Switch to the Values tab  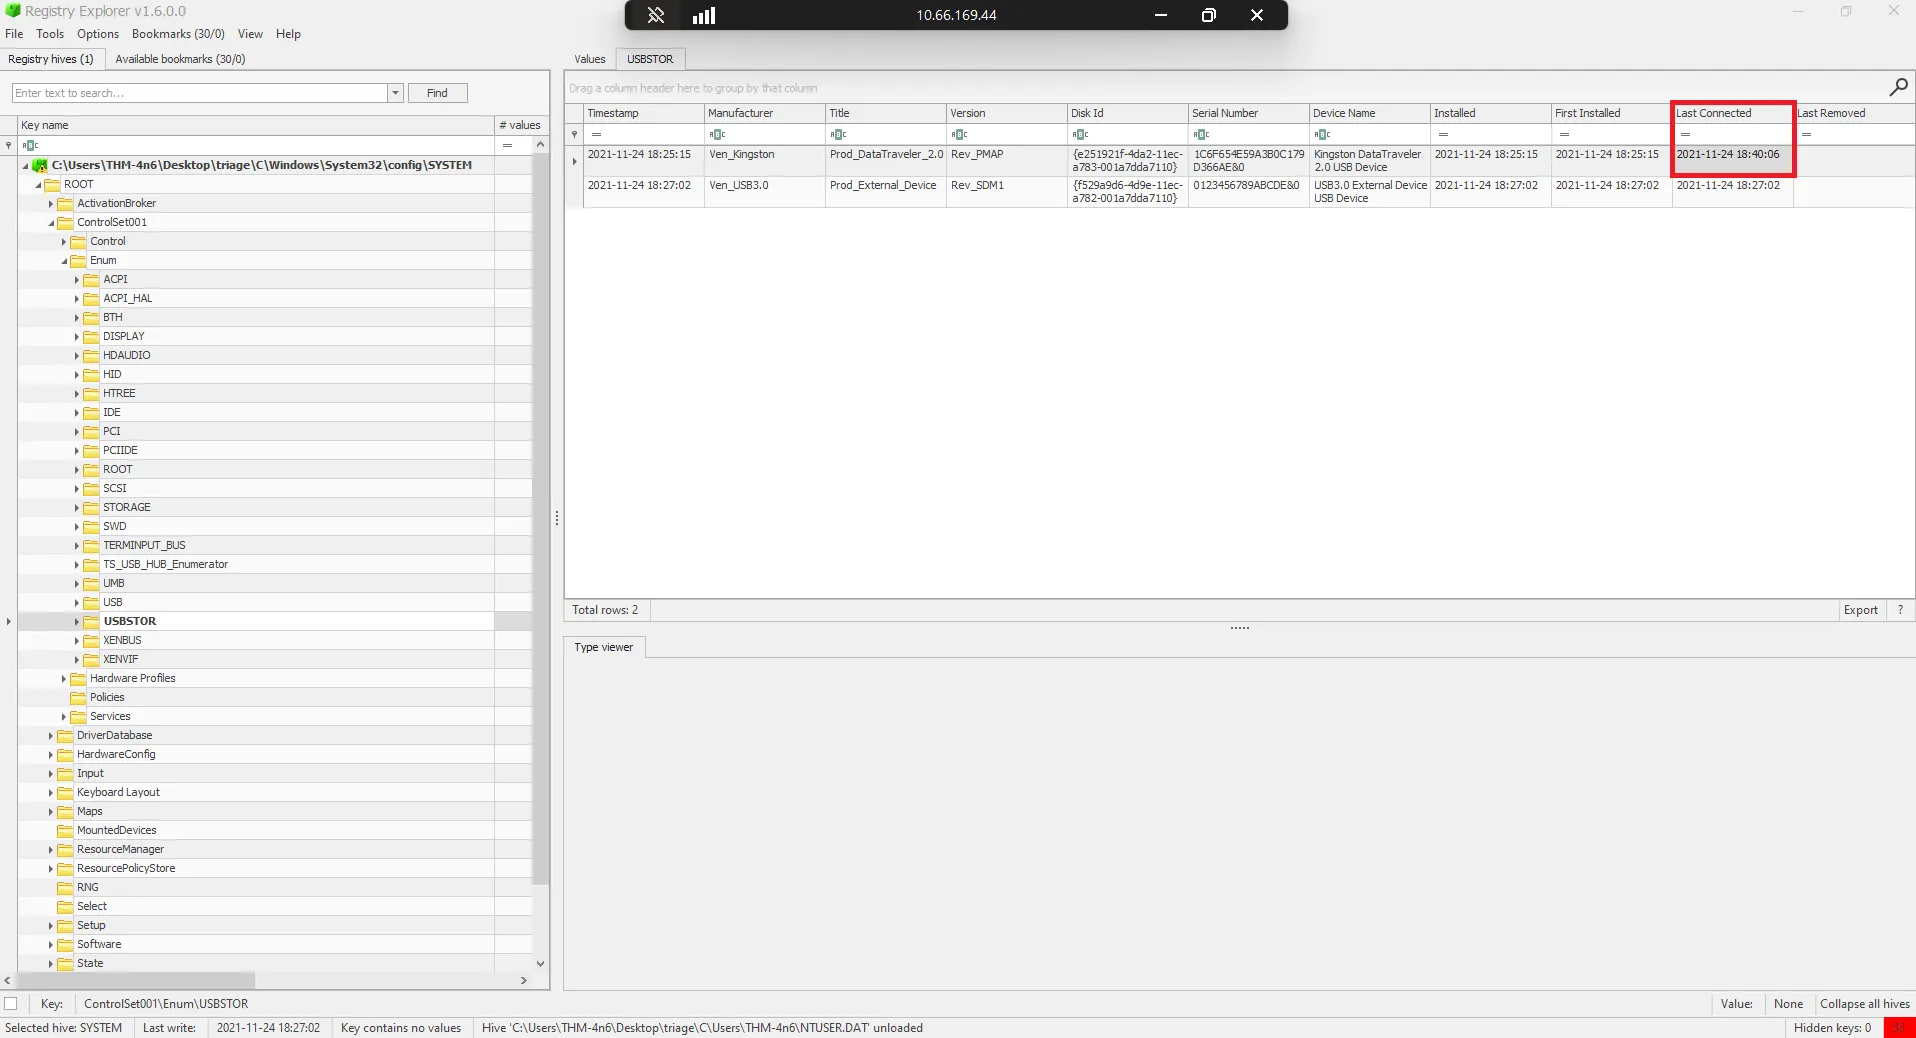point(590,59)
